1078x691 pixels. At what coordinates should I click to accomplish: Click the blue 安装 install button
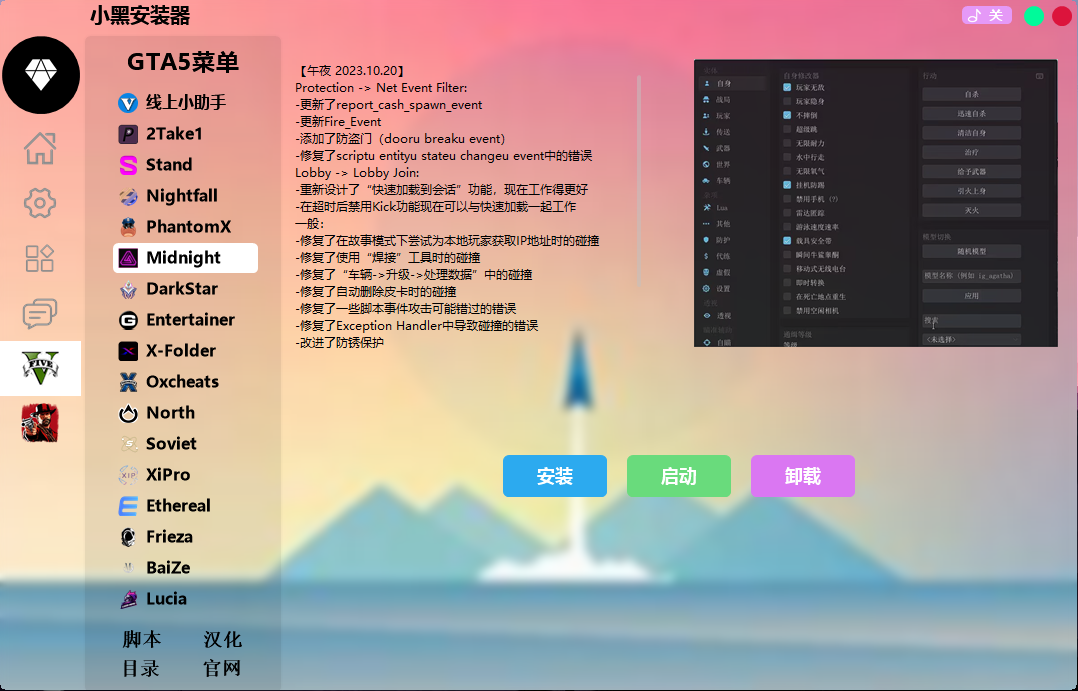555,476
